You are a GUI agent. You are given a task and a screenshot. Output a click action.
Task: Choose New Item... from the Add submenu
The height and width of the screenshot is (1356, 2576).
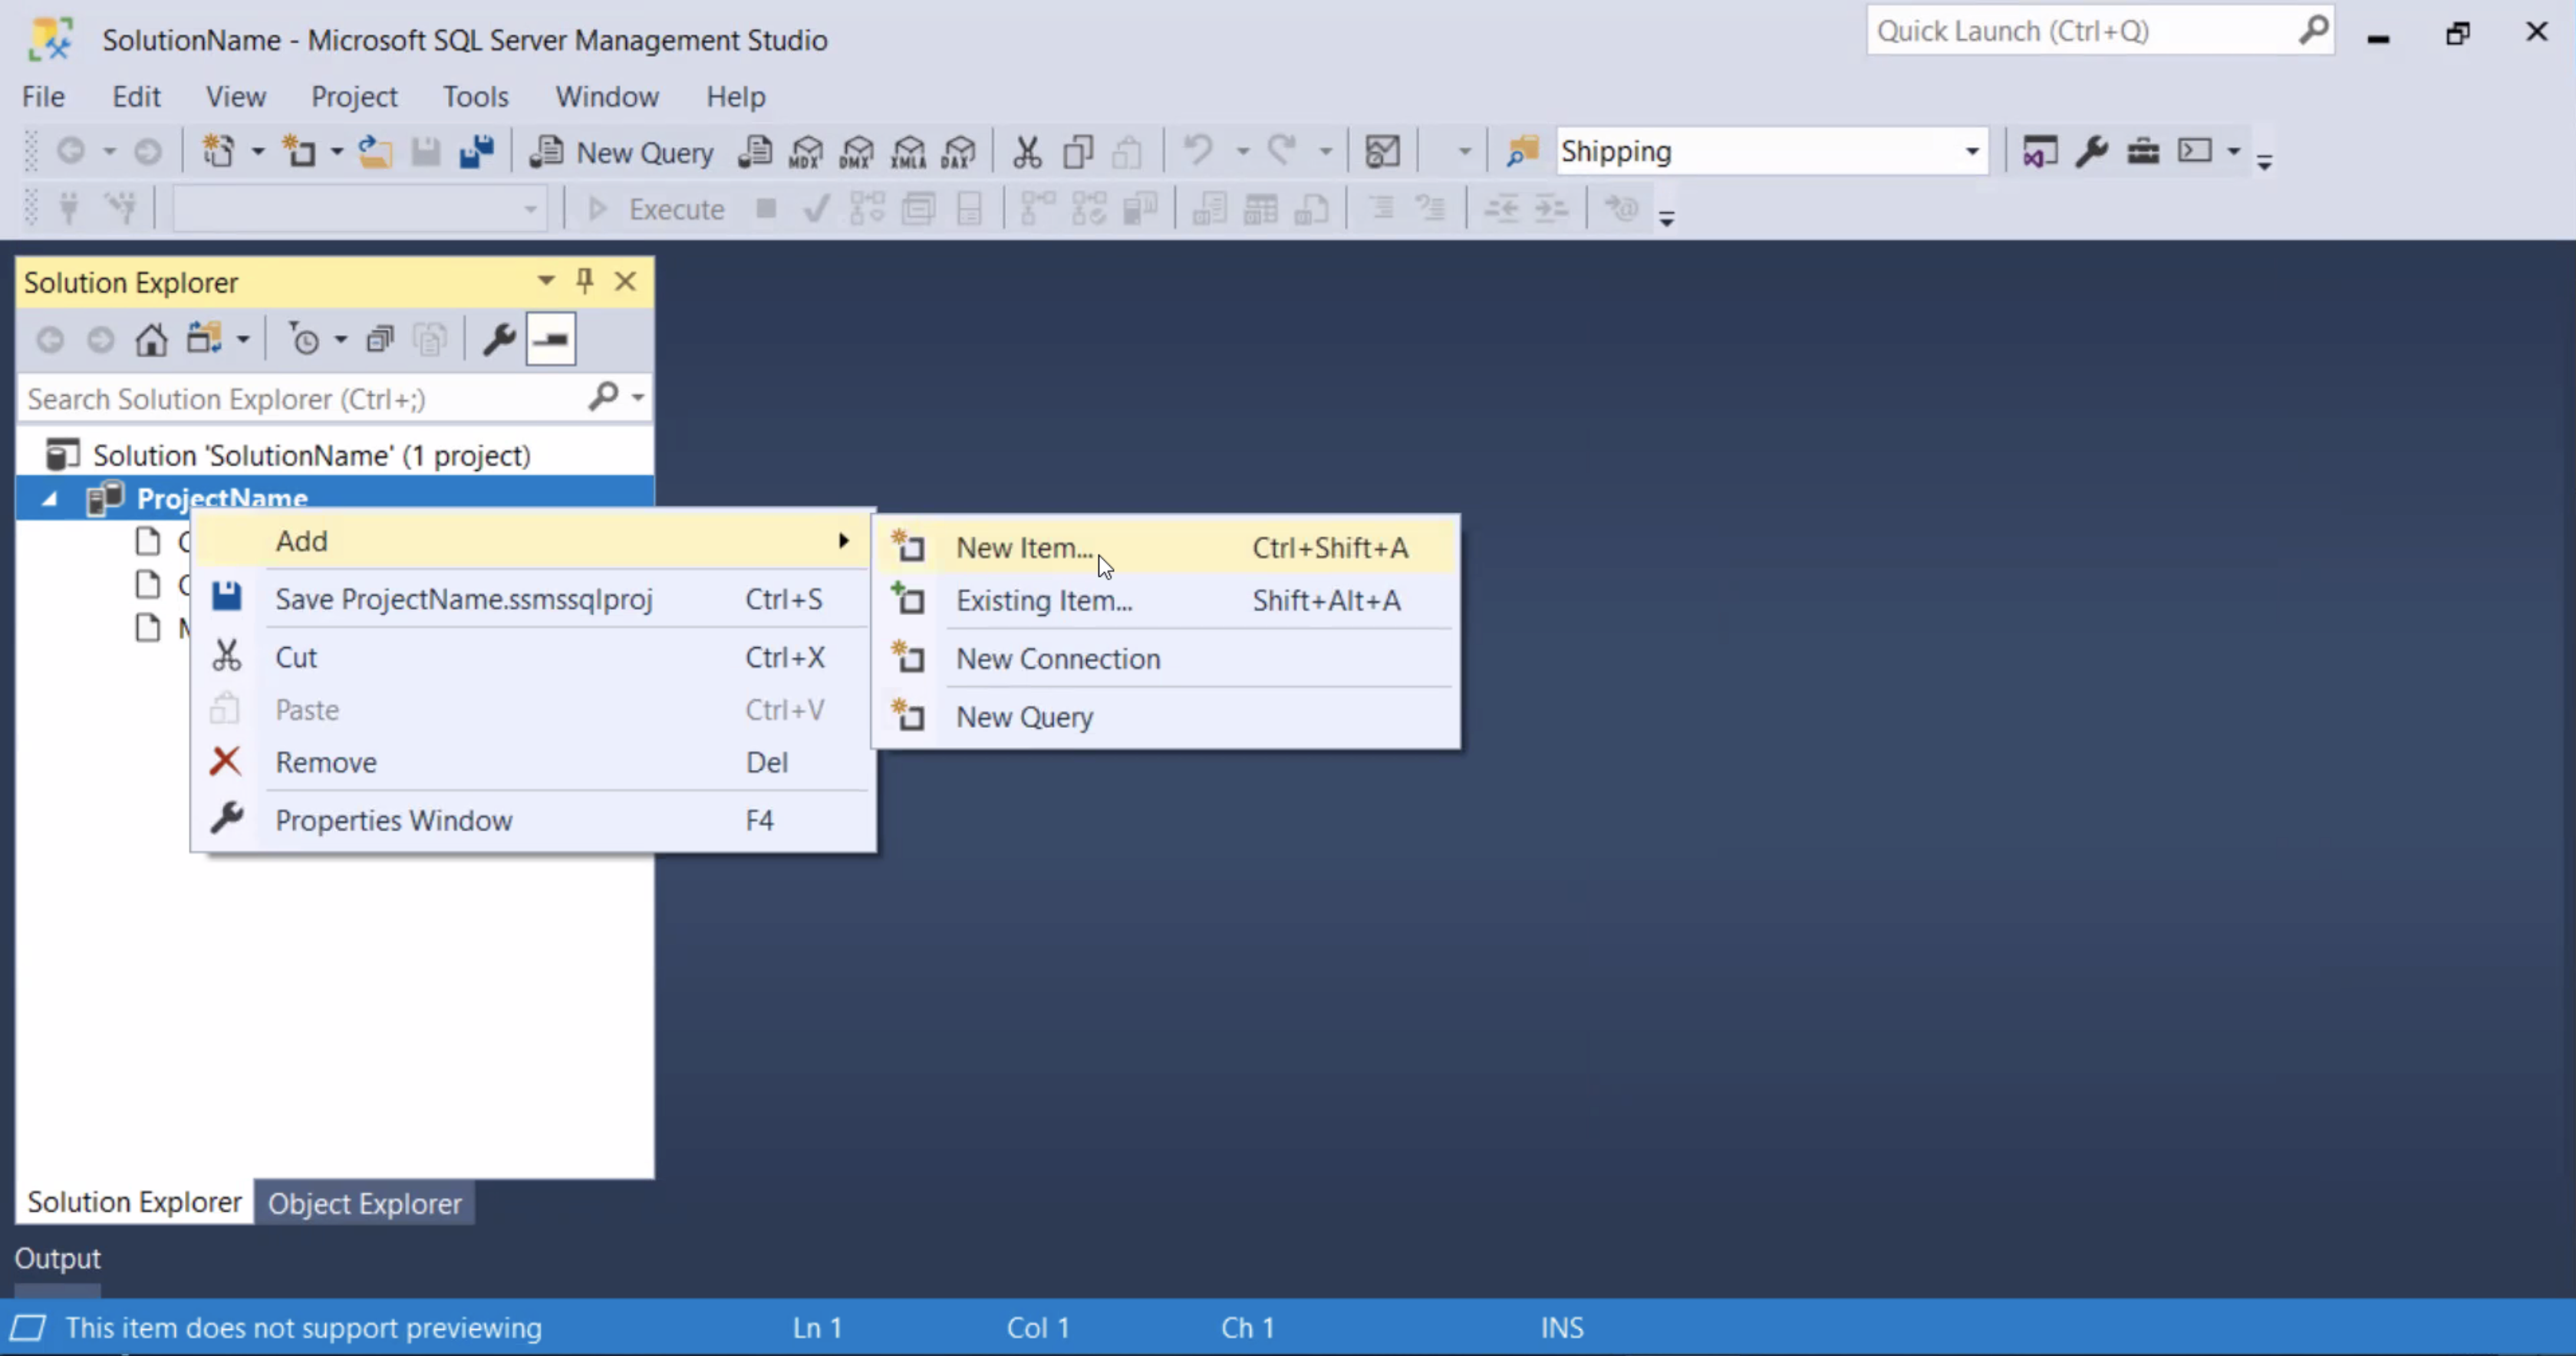point(1166,547)
